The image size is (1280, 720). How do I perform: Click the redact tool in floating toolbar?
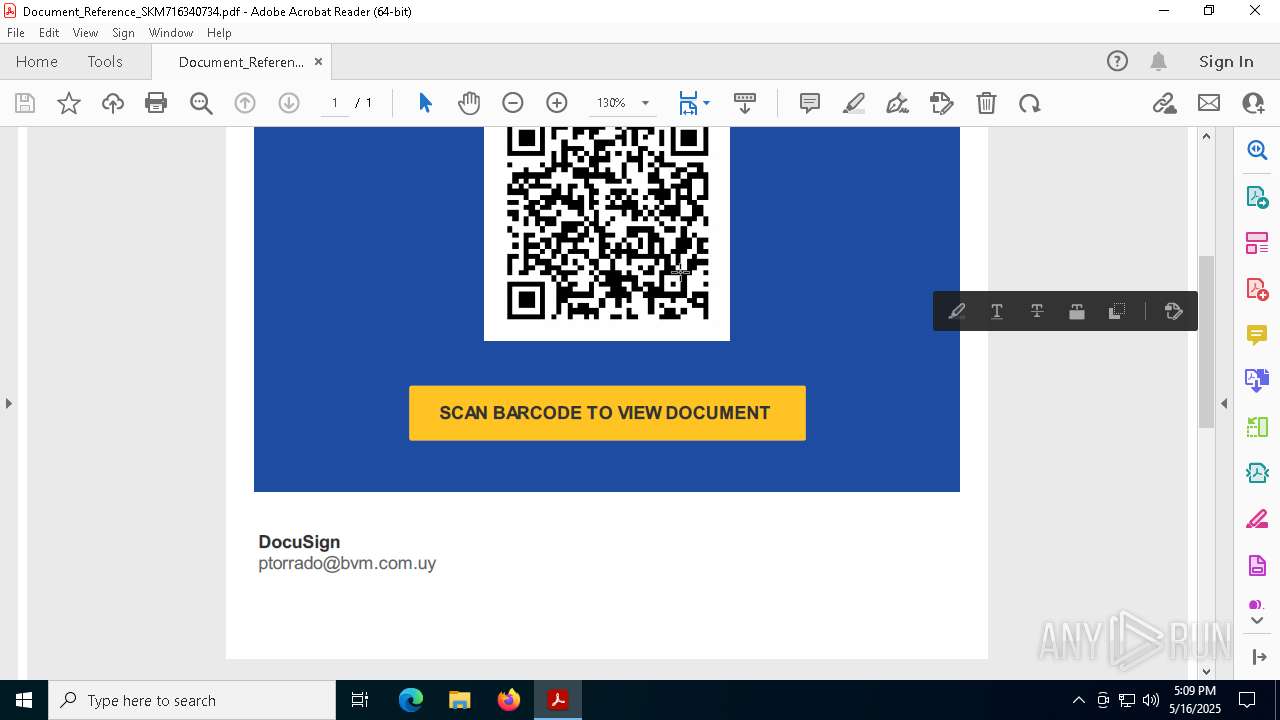pos(1077,311)
